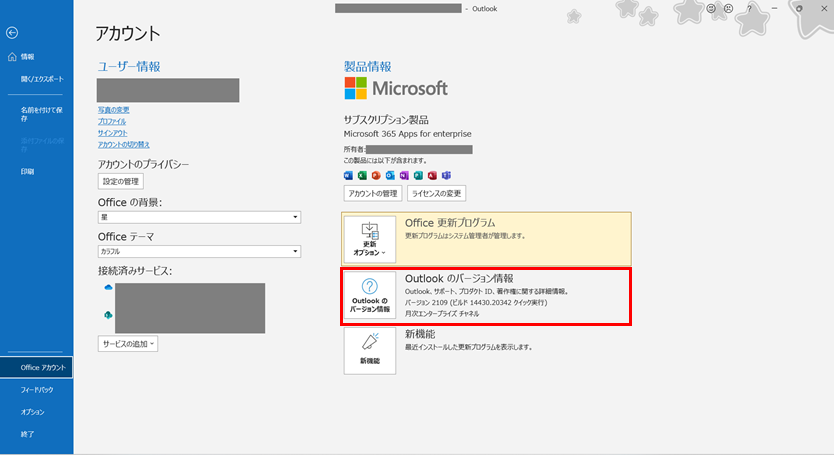Screen dimensions: 834x455
Task: Open フィードバック in the sidebar
Action: click(37, 390)
